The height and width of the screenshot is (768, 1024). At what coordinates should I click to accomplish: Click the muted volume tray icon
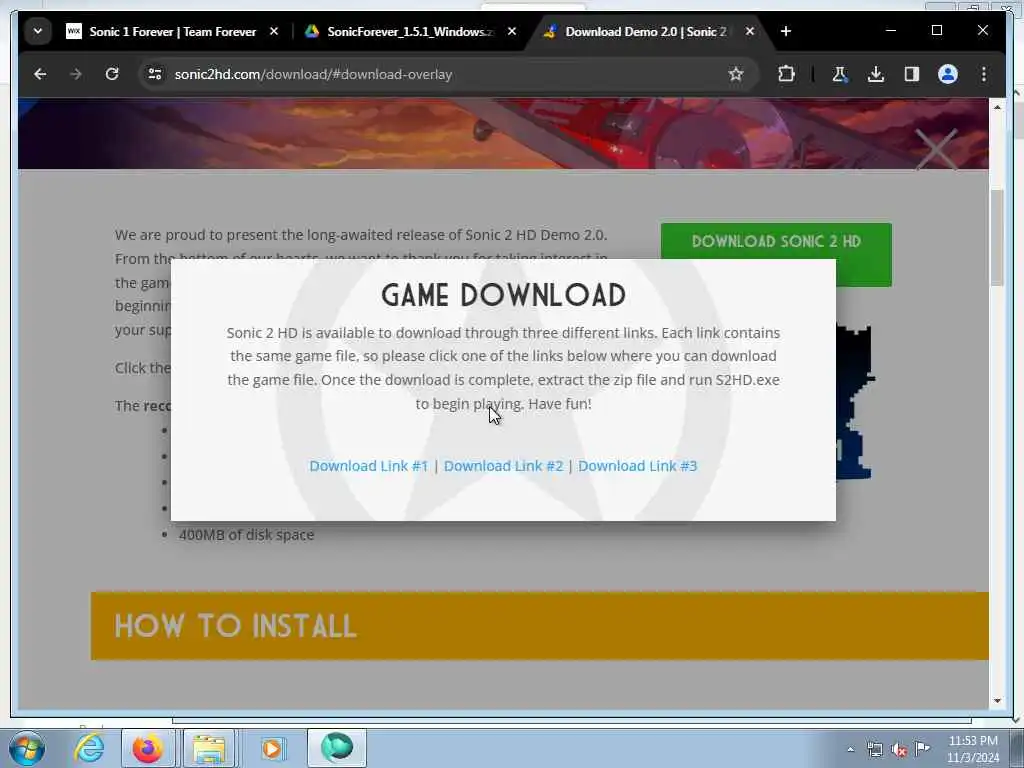tap(899, 750)
